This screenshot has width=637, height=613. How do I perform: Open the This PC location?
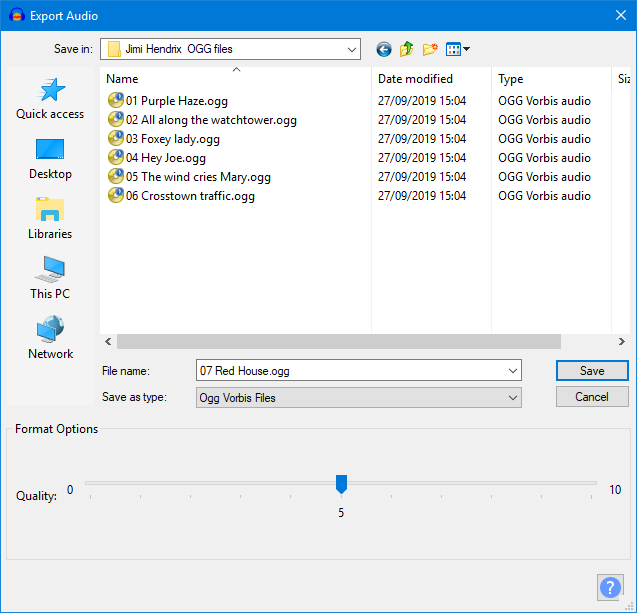pyautogui.click(x=50, y=278)
